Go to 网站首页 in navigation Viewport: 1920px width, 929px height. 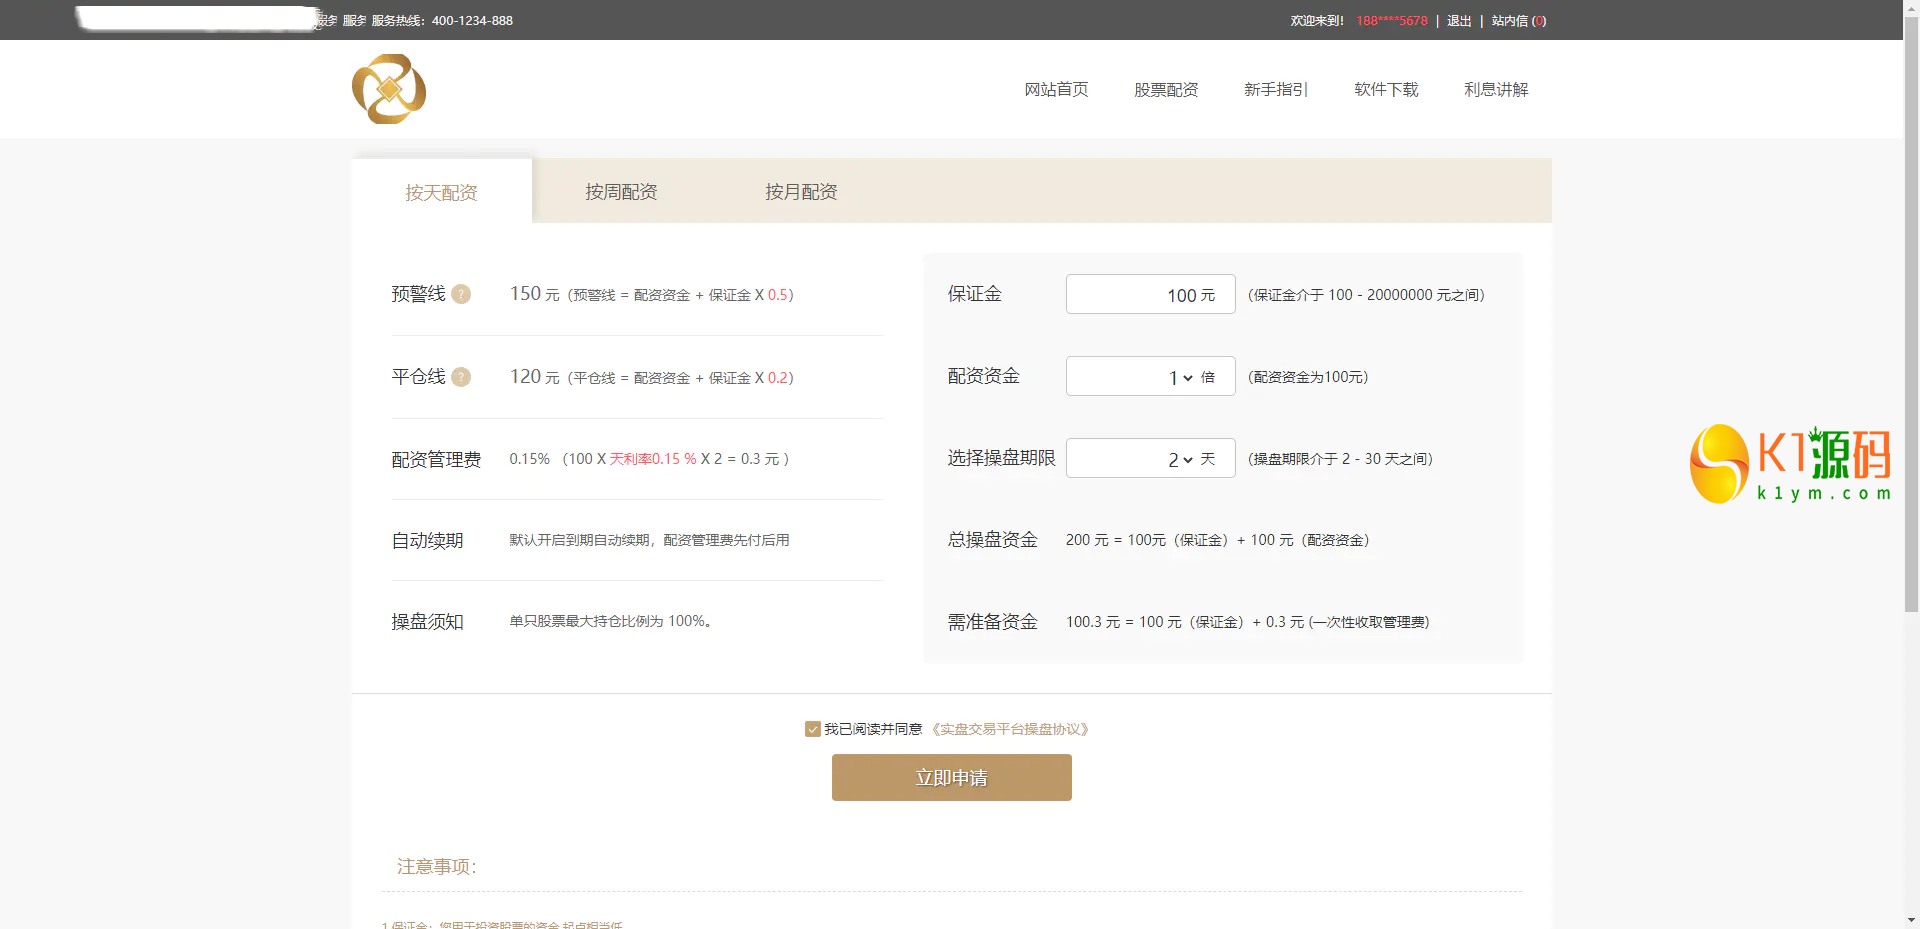pos(1056,89)
